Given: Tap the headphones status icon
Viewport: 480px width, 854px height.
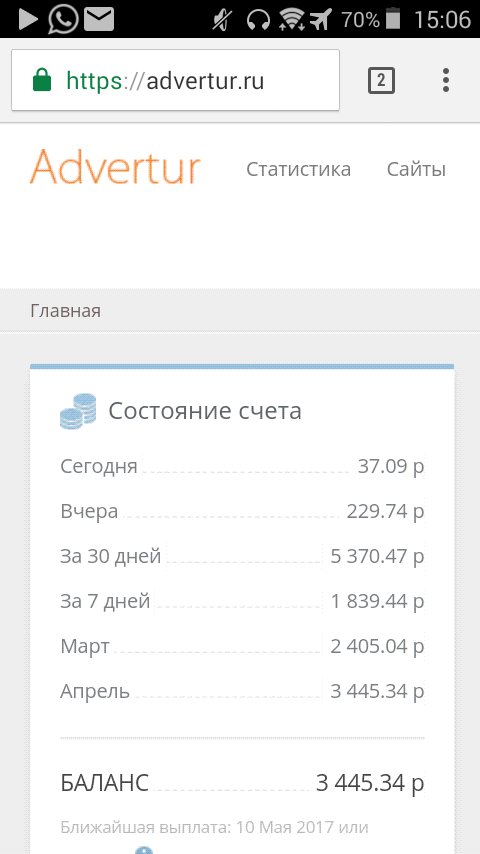Looking at the screenshot, I should [x=258, y=20].
